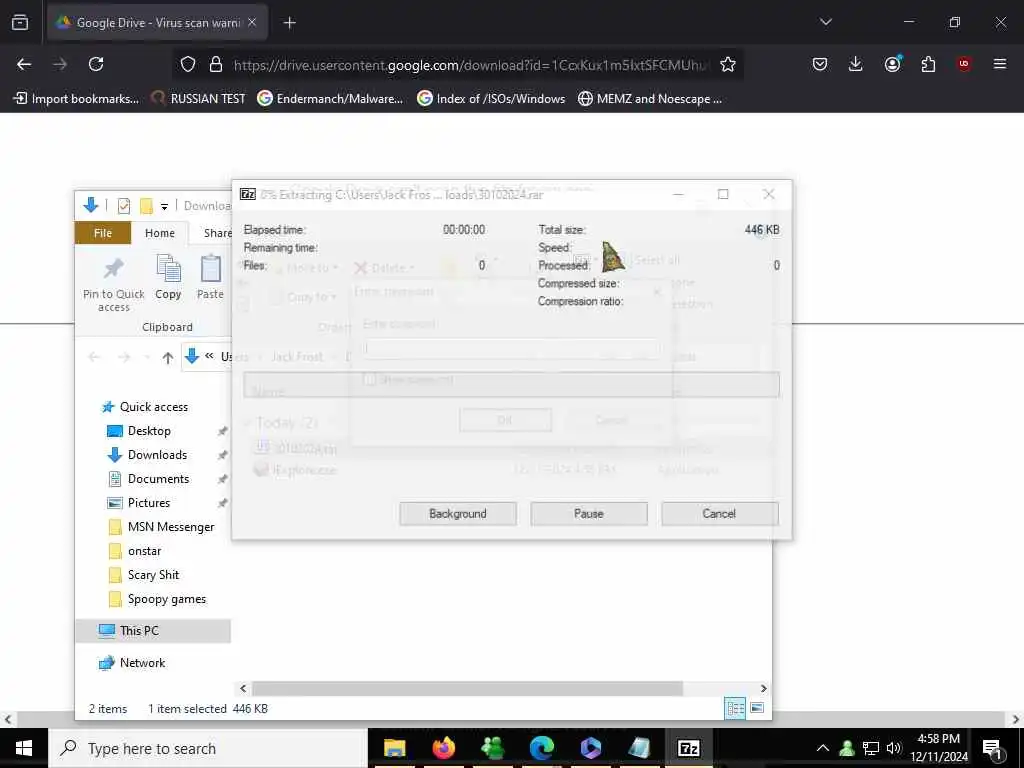Open Index of /ISOs/Windows bookmark

tap(491, 99)
